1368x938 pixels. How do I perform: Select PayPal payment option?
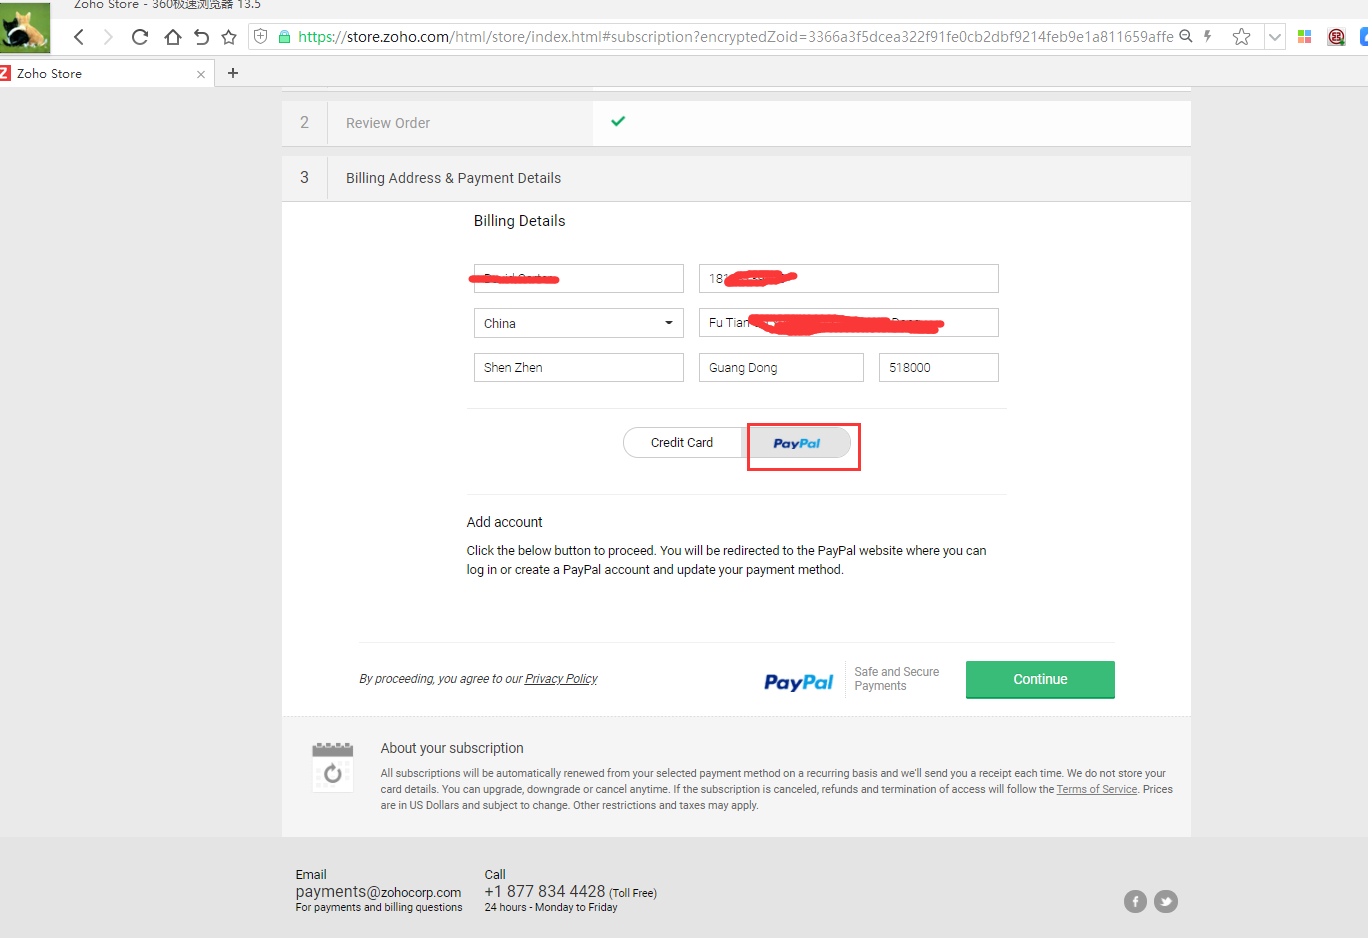point(797,443)
